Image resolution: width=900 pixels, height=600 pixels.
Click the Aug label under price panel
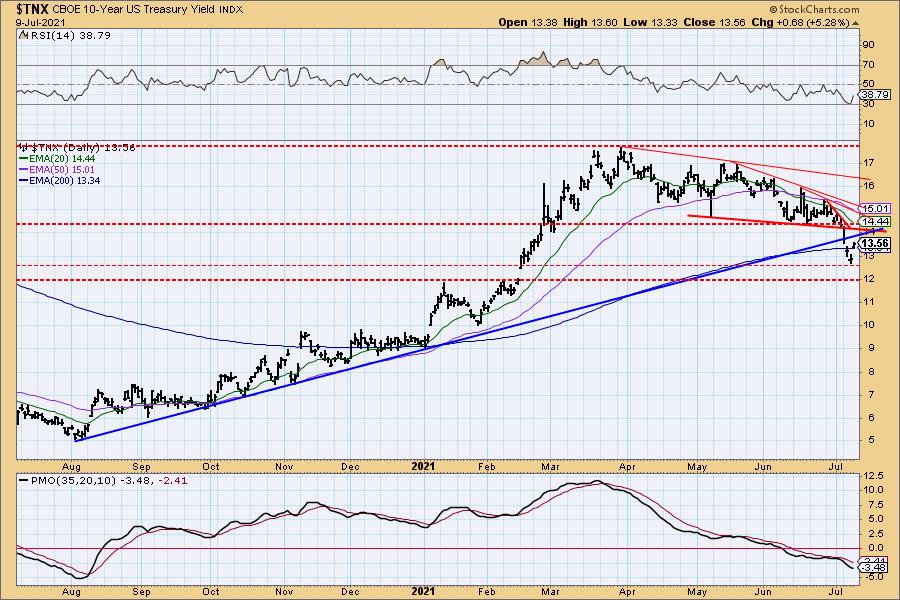click(71, 467)
